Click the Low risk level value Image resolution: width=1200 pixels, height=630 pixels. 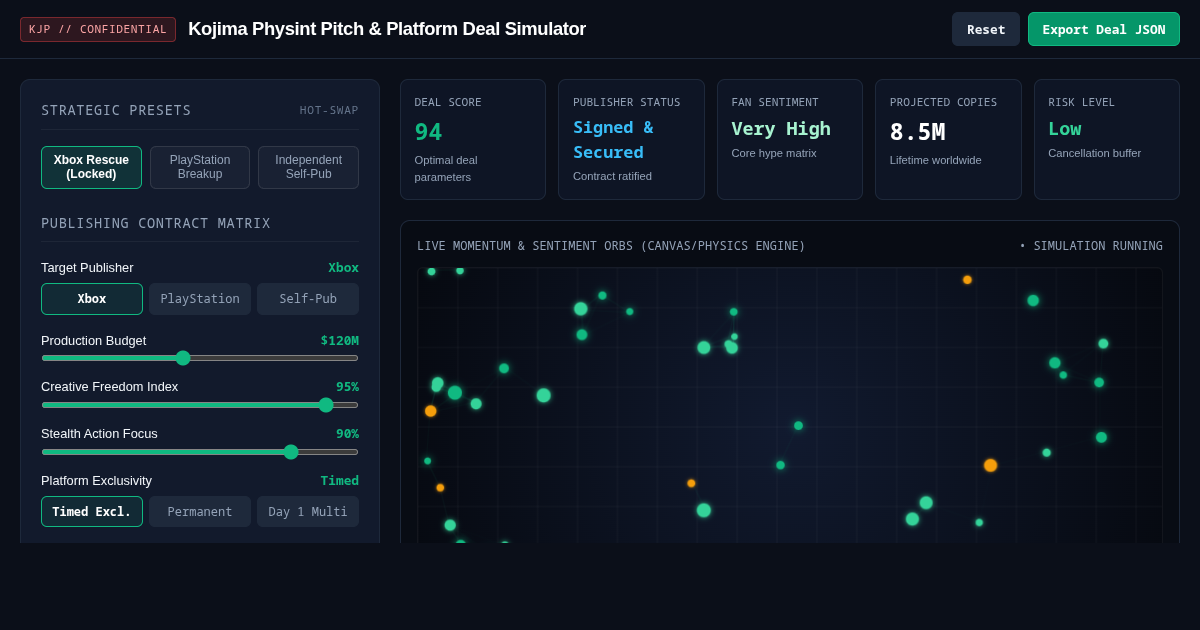pos(1064,129)
